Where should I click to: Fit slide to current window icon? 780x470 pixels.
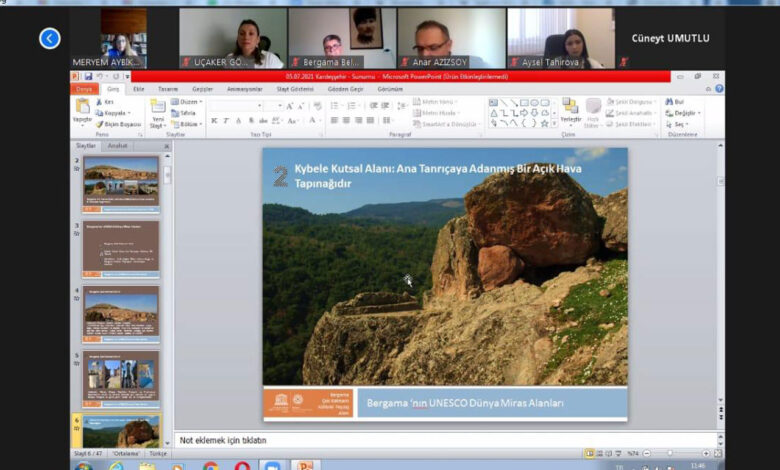[718, 453]
